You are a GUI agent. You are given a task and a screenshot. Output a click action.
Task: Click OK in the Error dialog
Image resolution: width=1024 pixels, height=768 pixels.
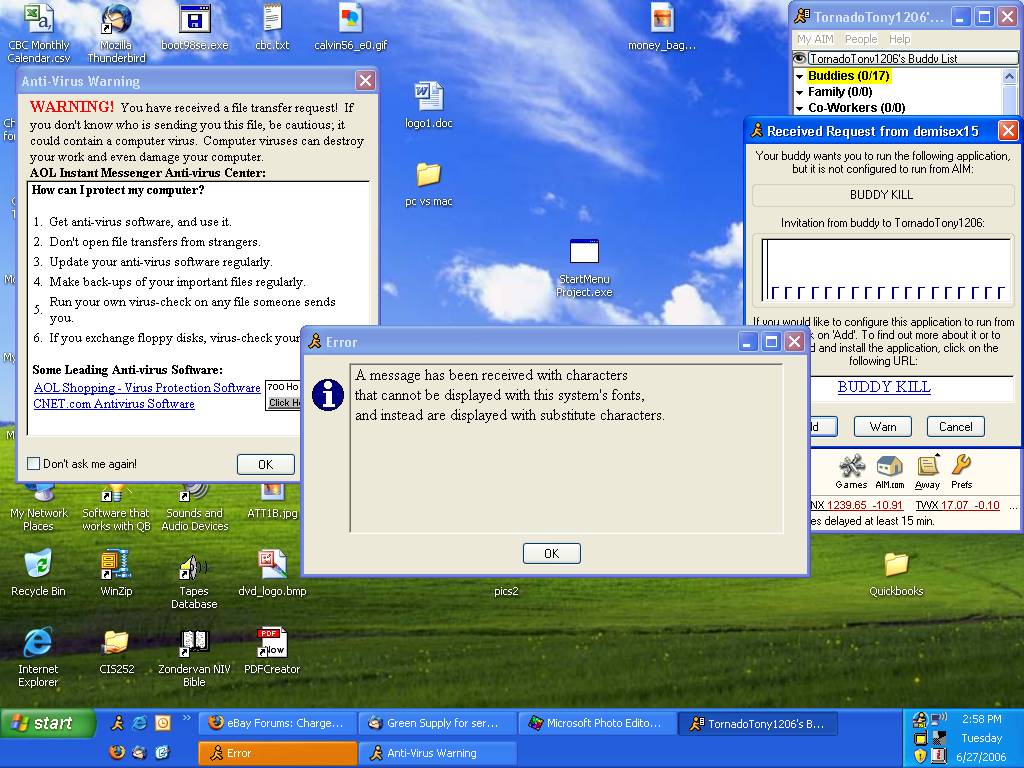[551, 553]
